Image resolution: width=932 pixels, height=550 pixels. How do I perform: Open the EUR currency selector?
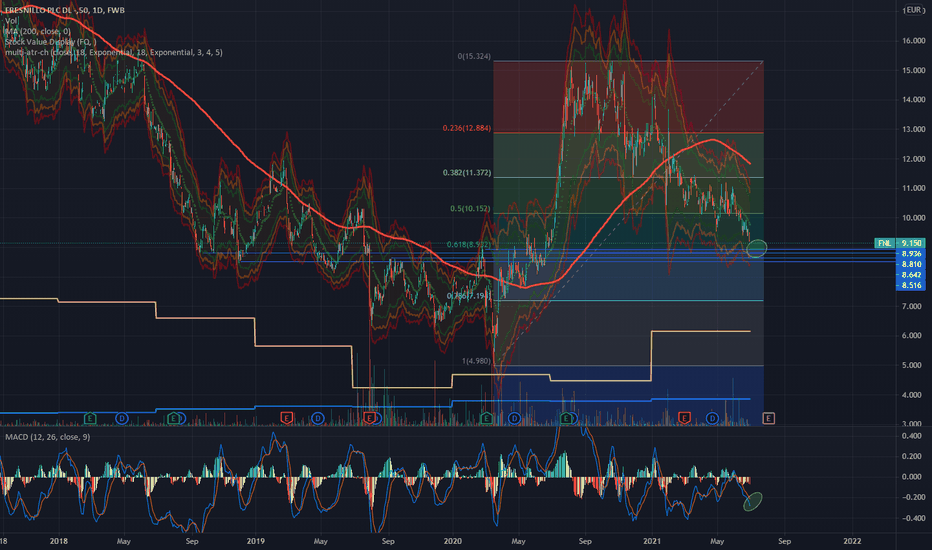click(914, 10)
